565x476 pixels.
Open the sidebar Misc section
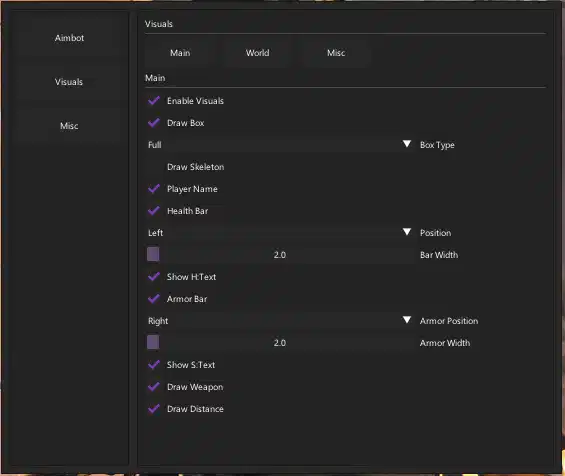[69, 126]
